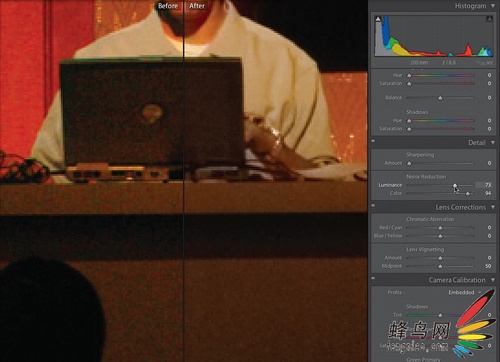Click the Split Toning Balance slider handle
The image size is (500, 362).
tap(440, 98)
